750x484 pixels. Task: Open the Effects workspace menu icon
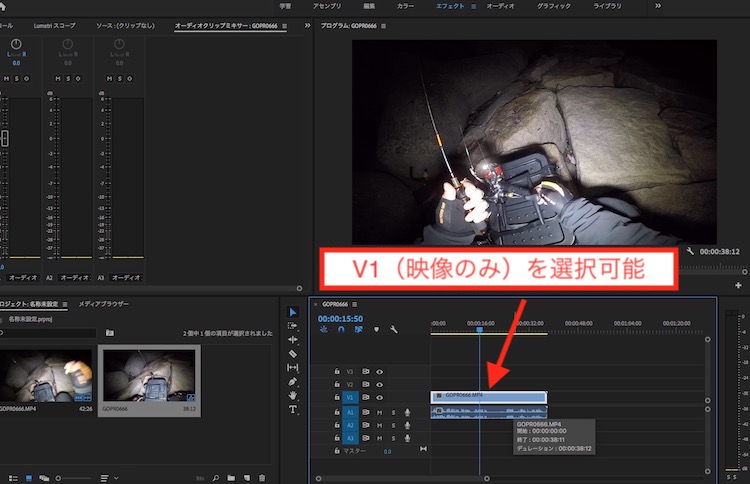coord(474,6)
